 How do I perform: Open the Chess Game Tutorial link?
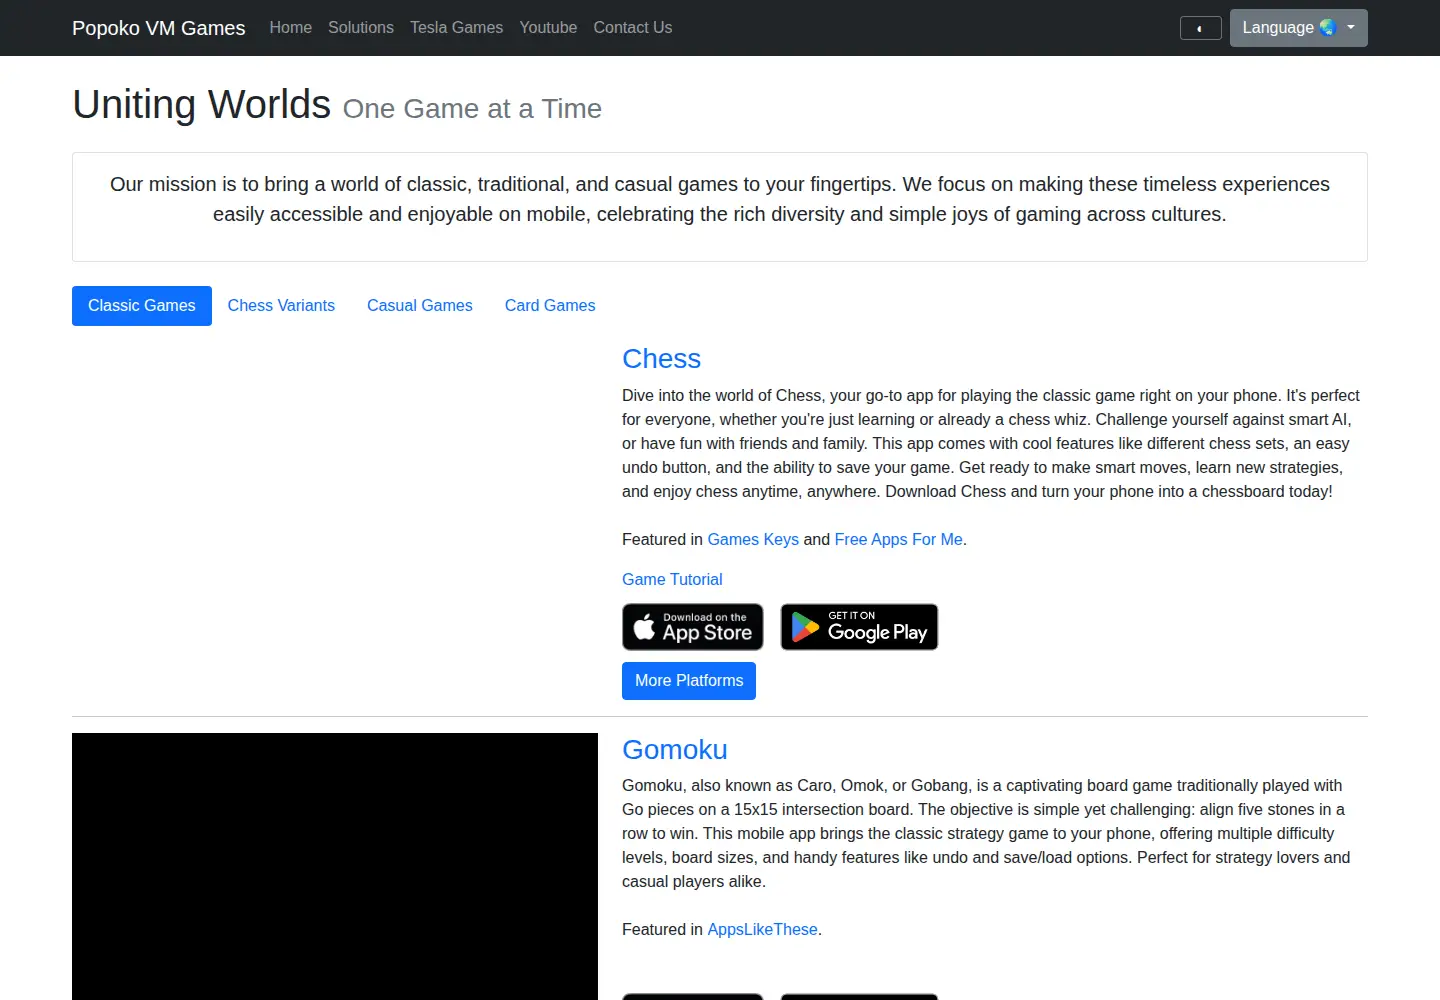pos(672,580)
